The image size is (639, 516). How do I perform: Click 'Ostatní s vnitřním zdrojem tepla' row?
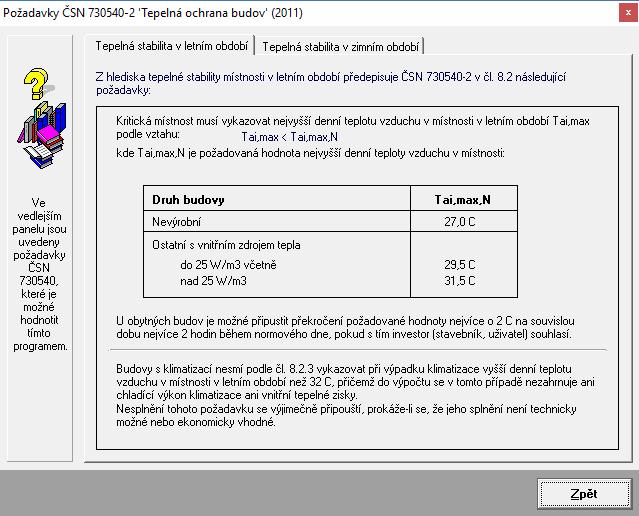(x=226, y=245)
